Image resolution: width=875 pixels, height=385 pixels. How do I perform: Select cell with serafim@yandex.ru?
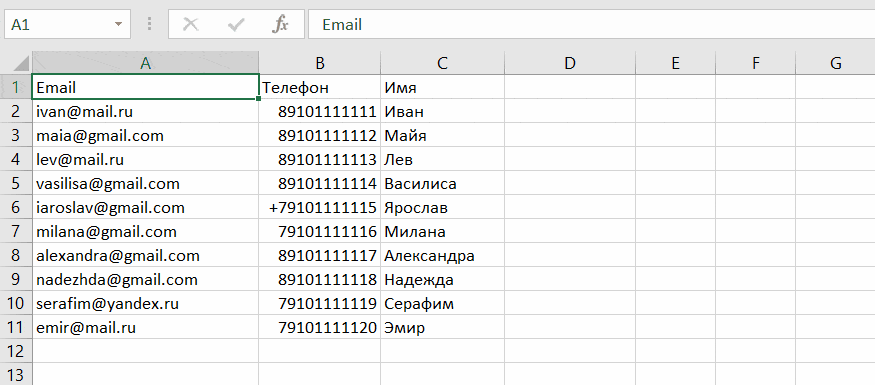pyautogui.click(x=146, y=304)
